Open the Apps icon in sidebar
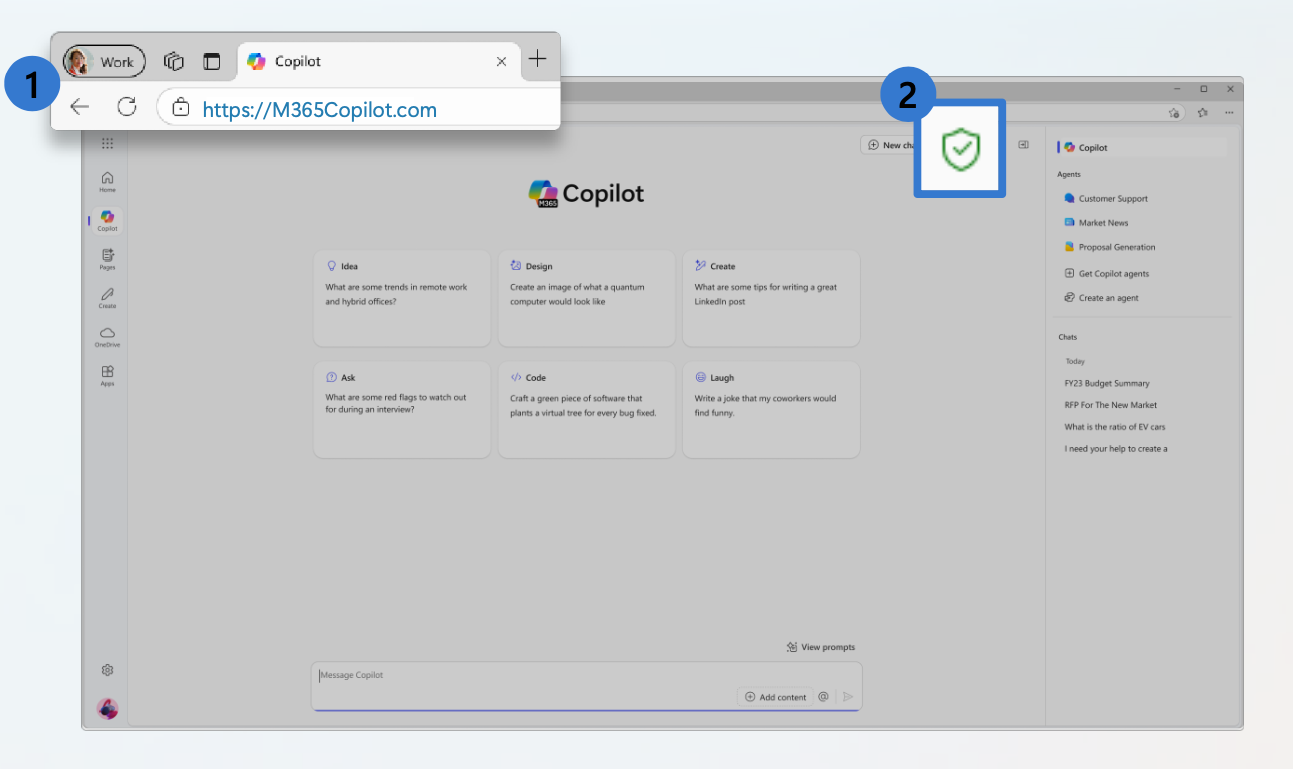1293x769 pixels. [107, 374]
